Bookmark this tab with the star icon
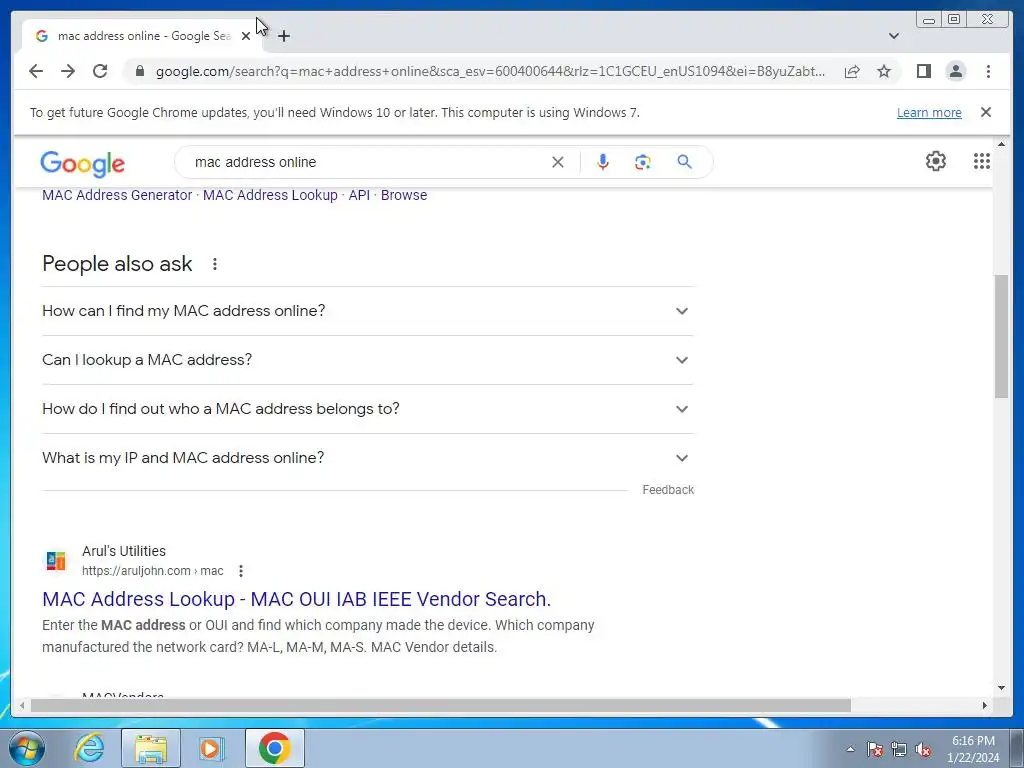The image size is (1024, 768). coord(884,71)
